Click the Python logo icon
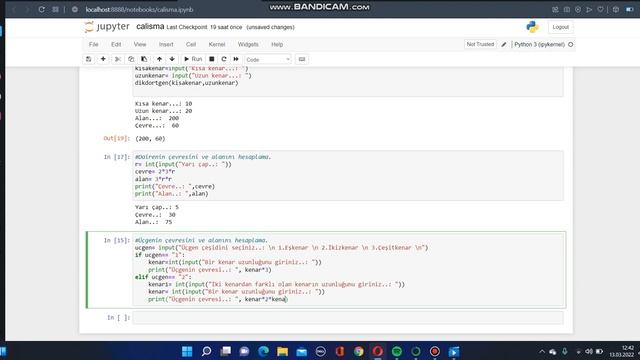 tap(532, 27)
